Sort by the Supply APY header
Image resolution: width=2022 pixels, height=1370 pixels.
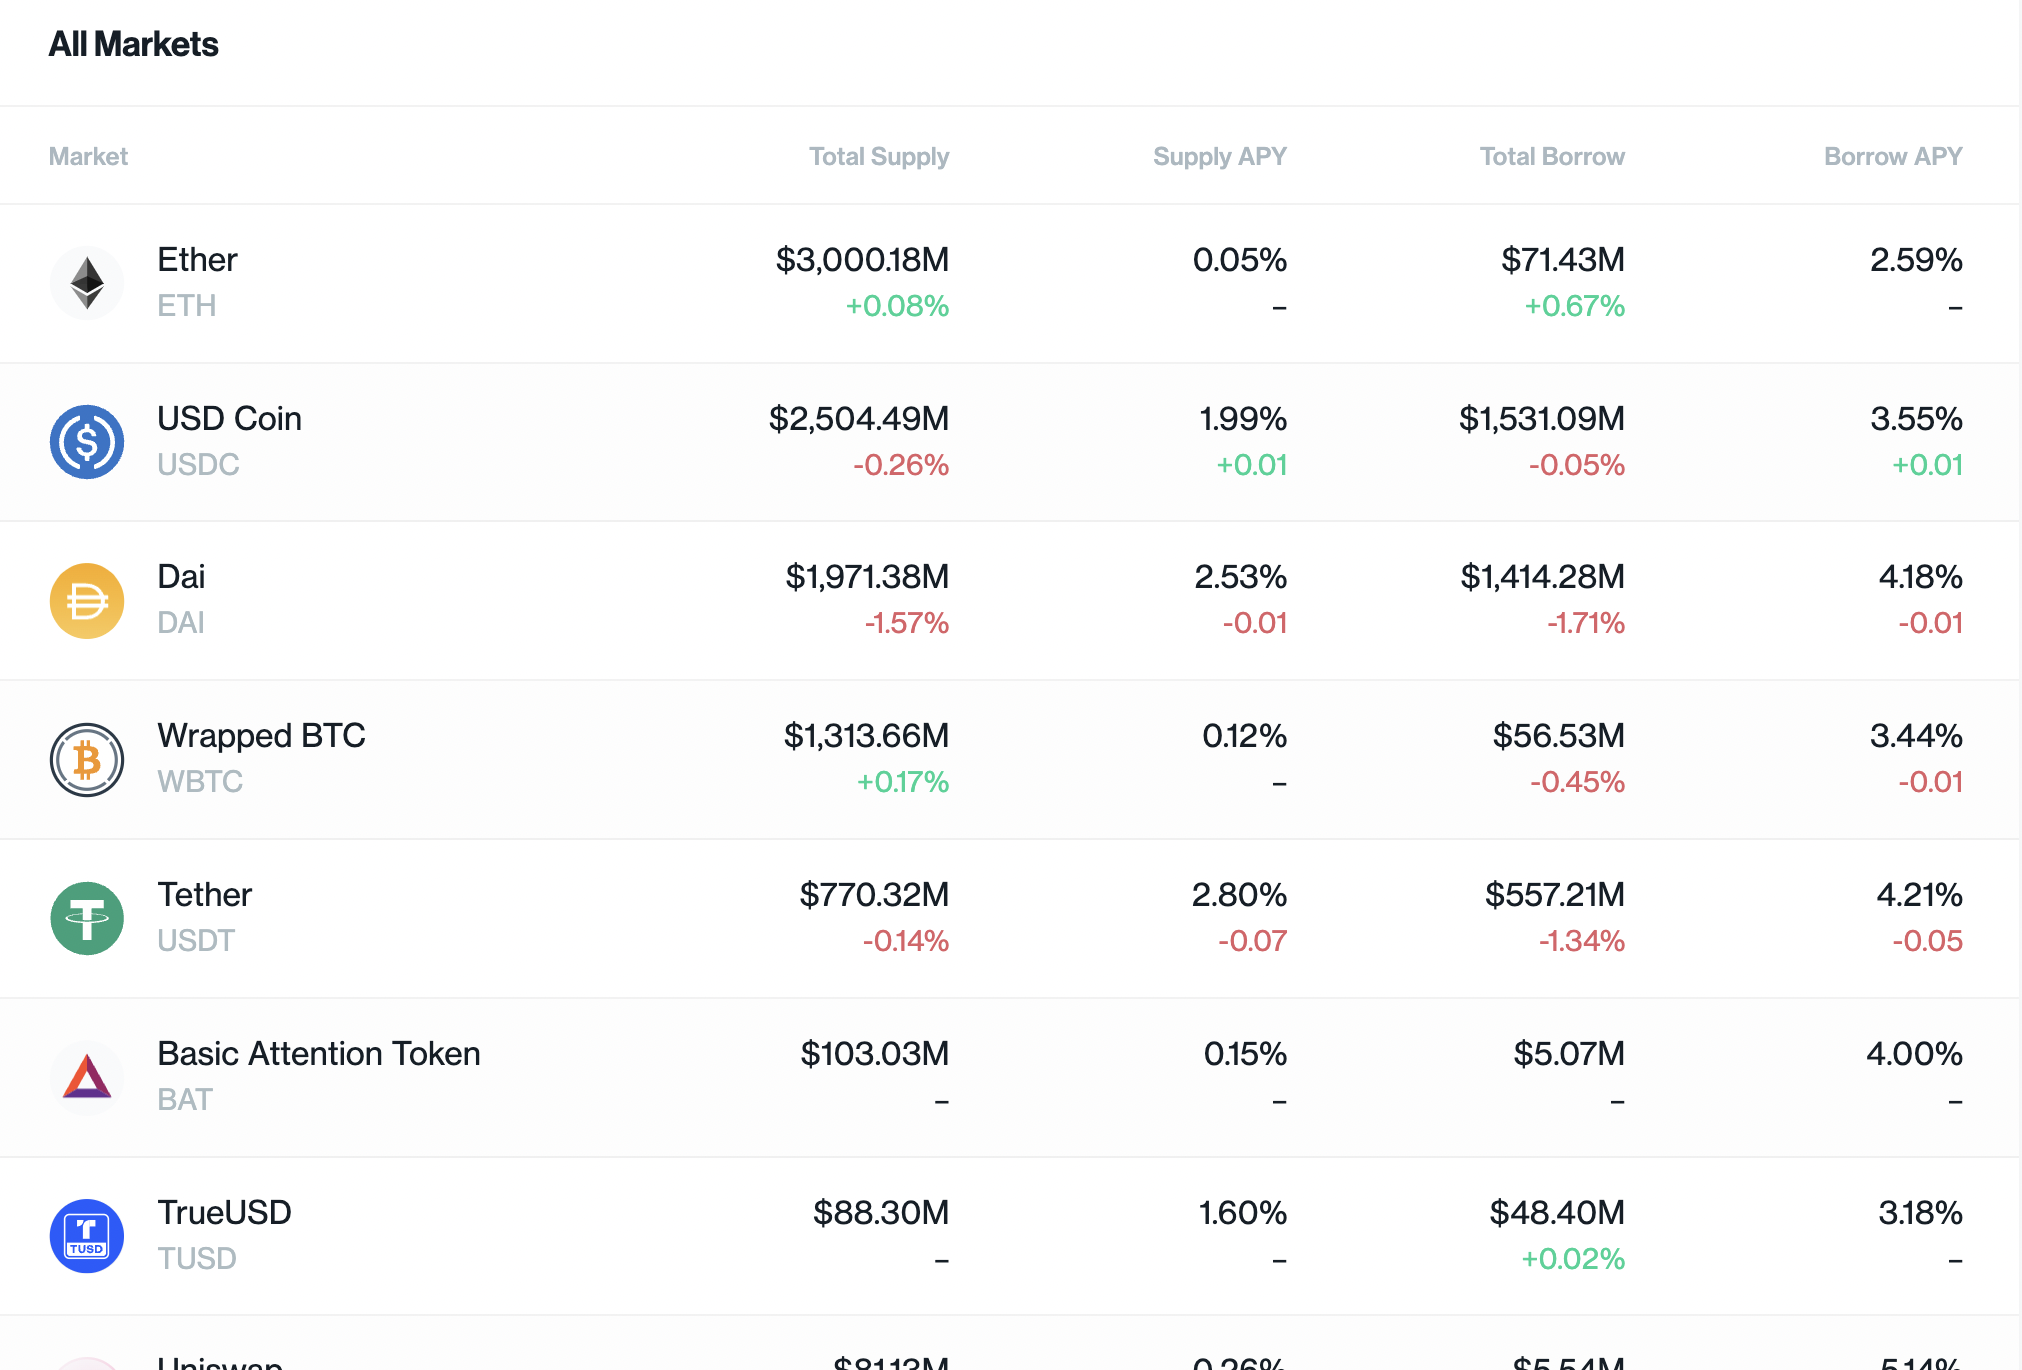[x=1219, y=157]
